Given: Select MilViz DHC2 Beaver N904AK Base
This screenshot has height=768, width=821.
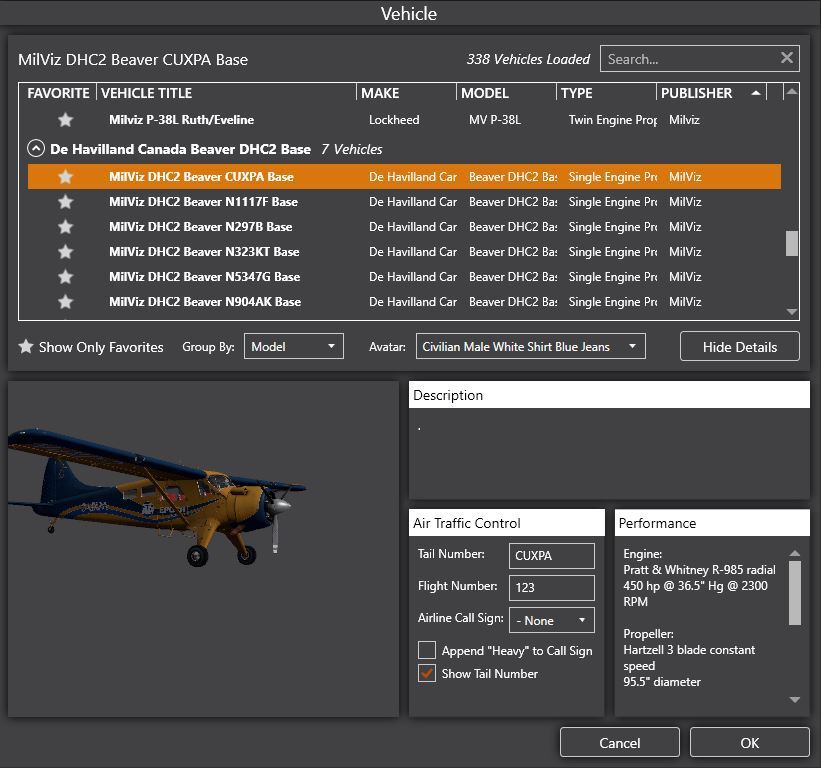Looking at the screenshot, I should (205, 302).
